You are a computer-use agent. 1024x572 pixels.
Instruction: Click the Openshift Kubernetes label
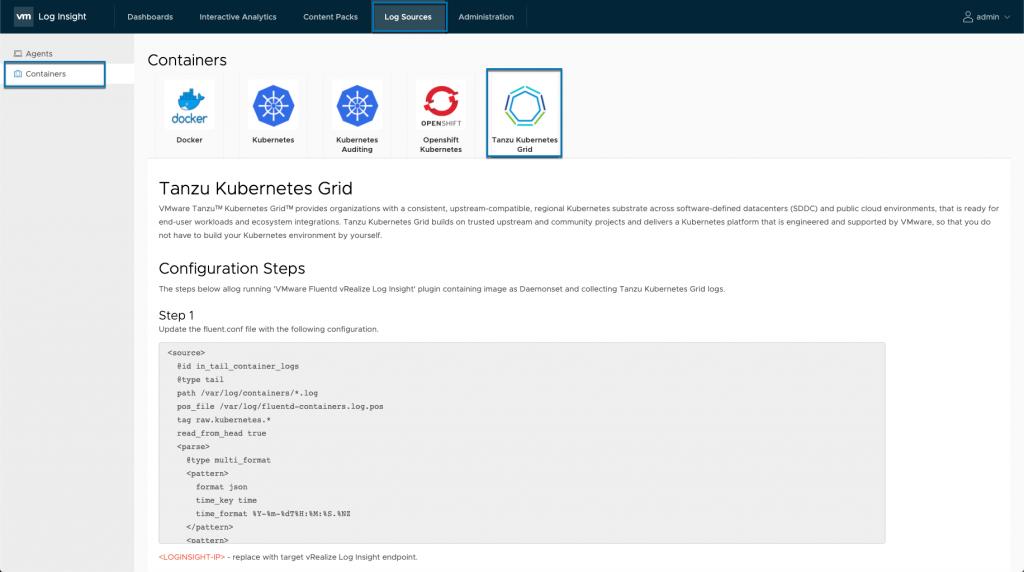[x=441, y=144]
